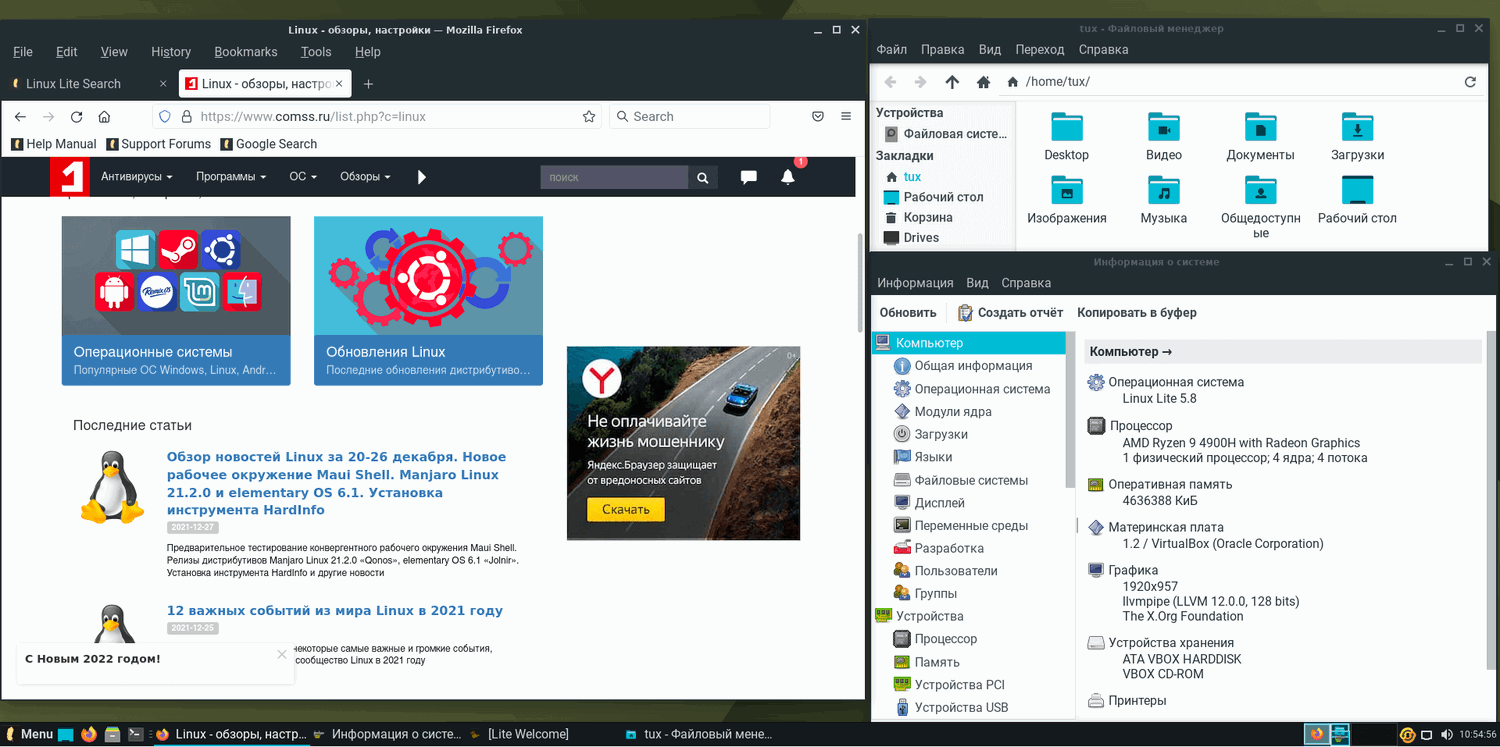
Task: Open Firefox History menu
Action: (171, 52)
